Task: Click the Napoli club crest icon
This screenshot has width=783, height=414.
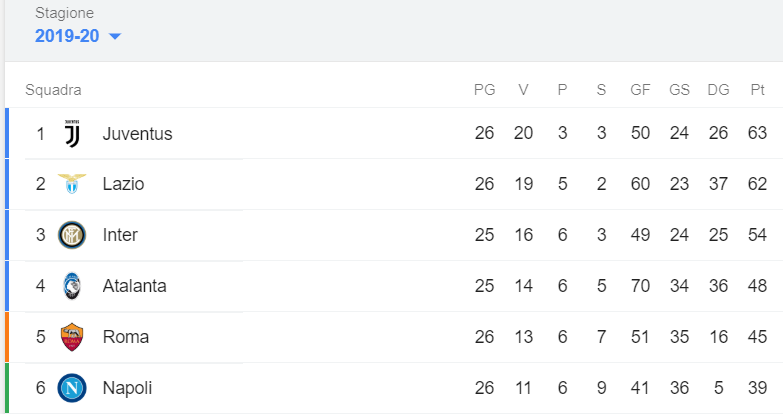Action: pos(72,388)
